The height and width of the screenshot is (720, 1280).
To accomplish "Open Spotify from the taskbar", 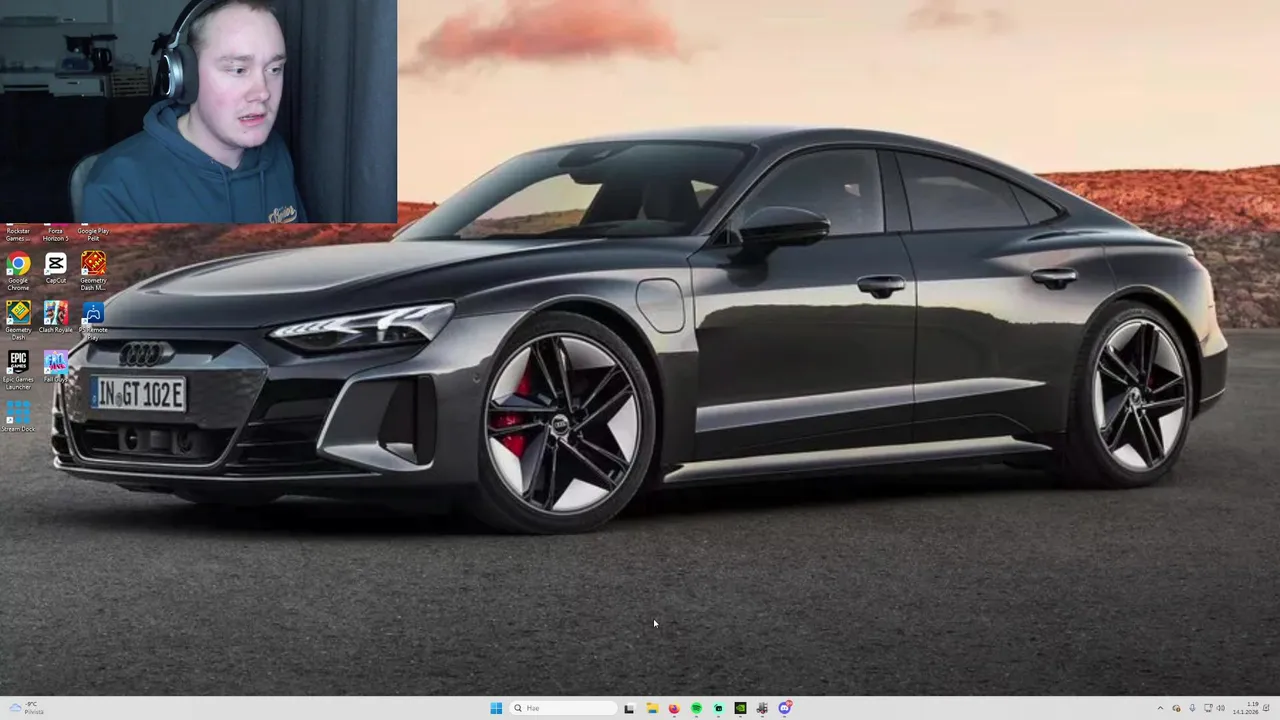I will (696, 708).
